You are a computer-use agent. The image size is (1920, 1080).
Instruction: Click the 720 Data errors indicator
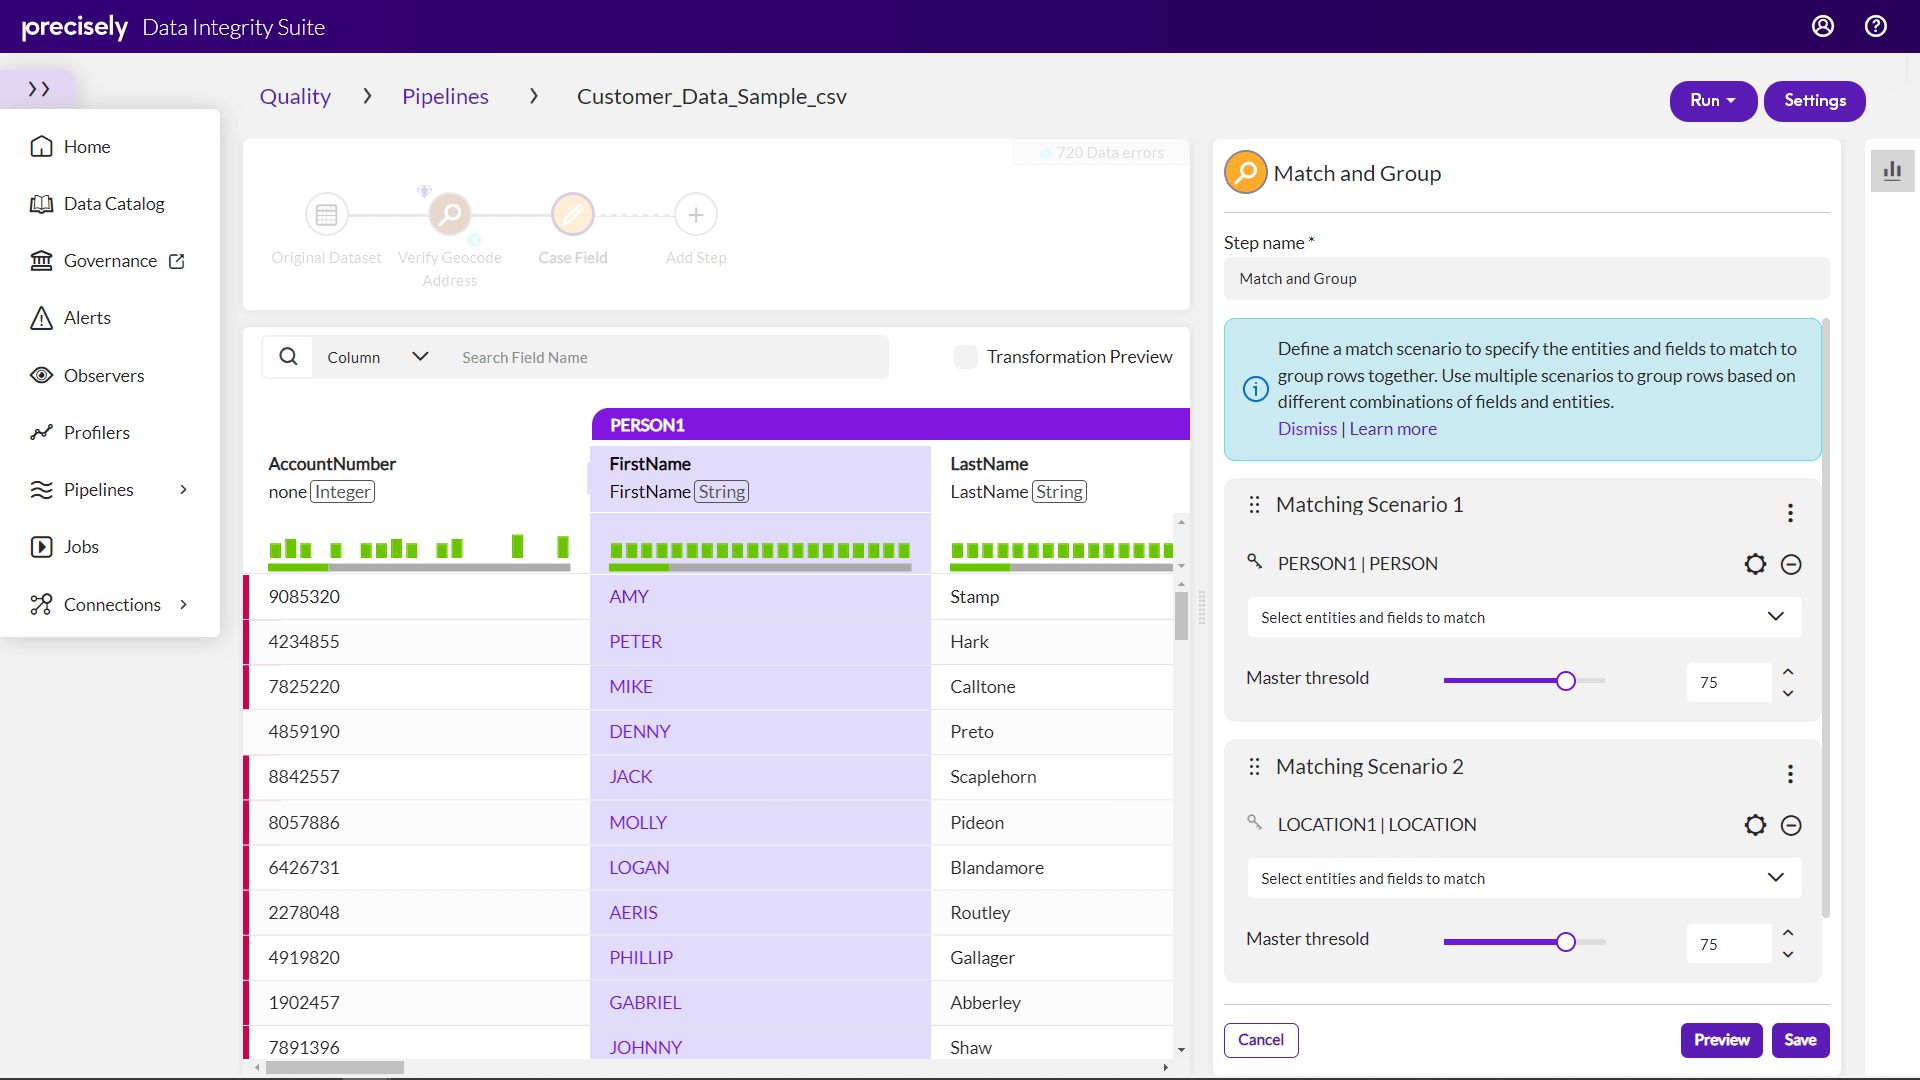pyautogui.click(x=1102, y=153)
